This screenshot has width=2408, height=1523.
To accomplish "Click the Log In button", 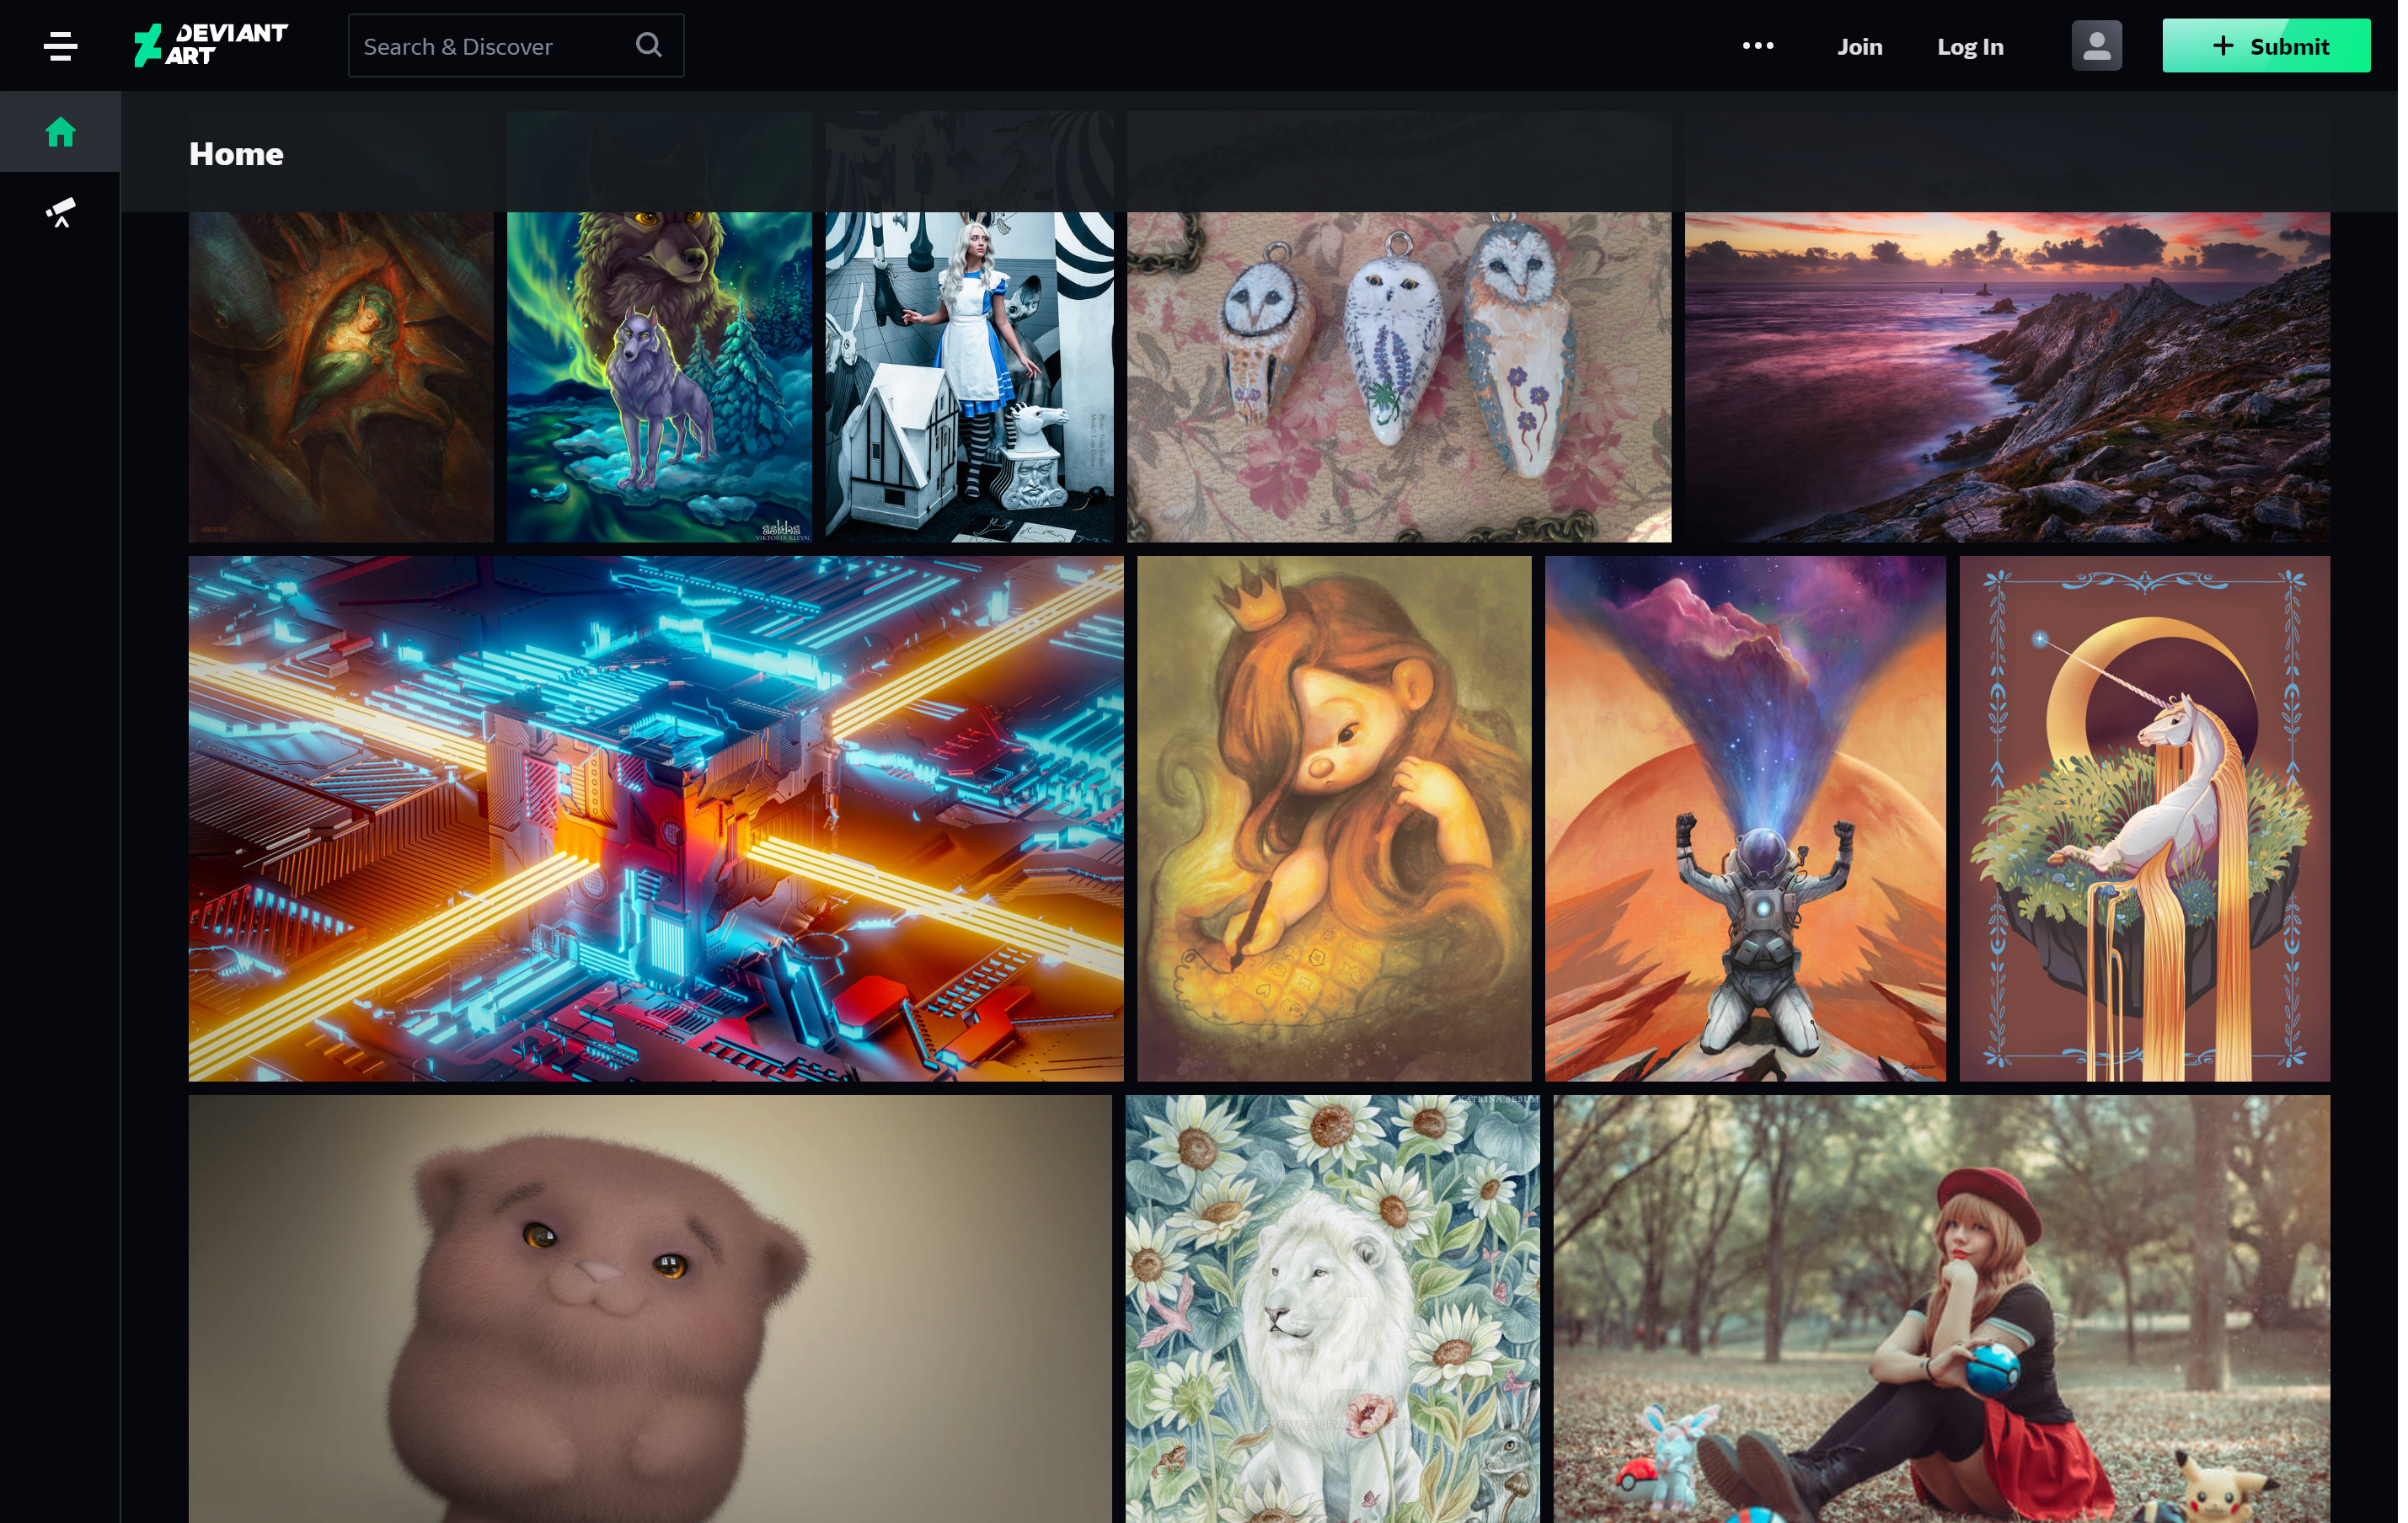I will coord(1969,44).
